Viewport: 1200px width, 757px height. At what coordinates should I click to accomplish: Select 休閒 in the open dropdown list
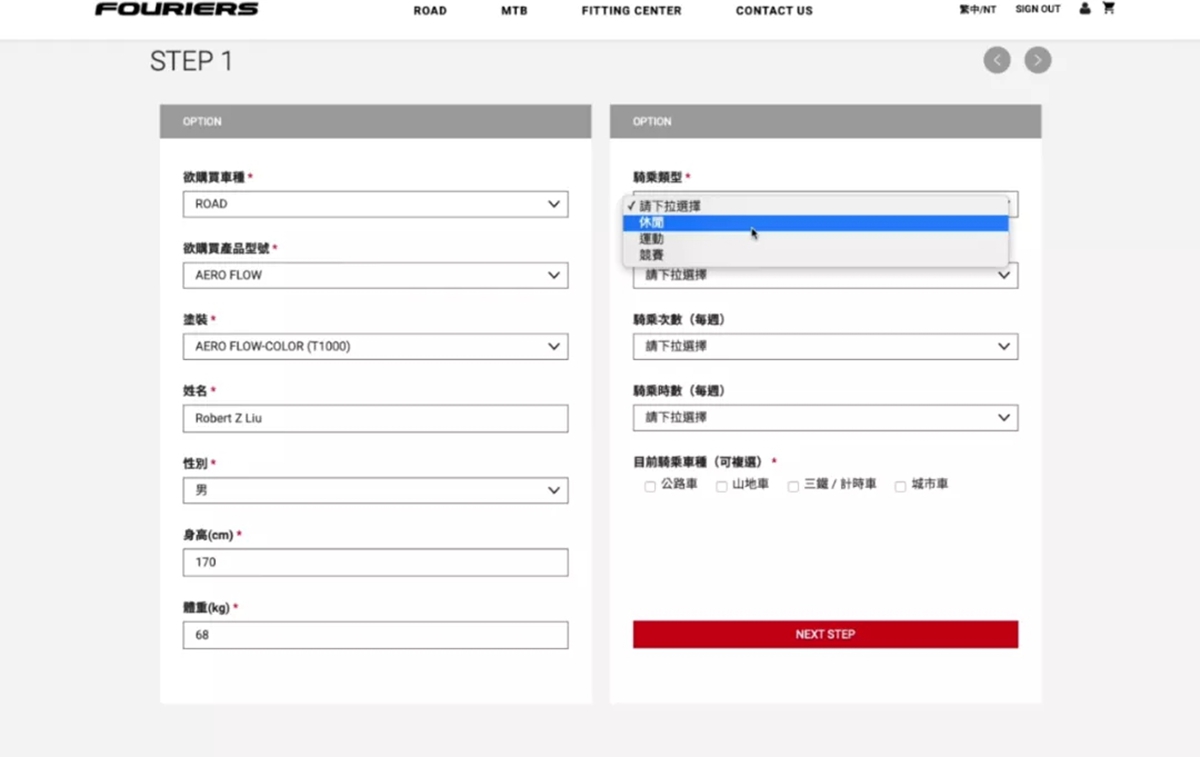click(815, 223)
